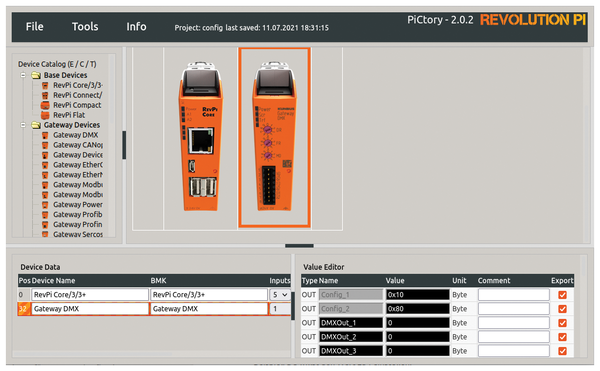The image size is (600, 371).
Task: Click the REVOLUTION PI logo
Action: [533, 20]
